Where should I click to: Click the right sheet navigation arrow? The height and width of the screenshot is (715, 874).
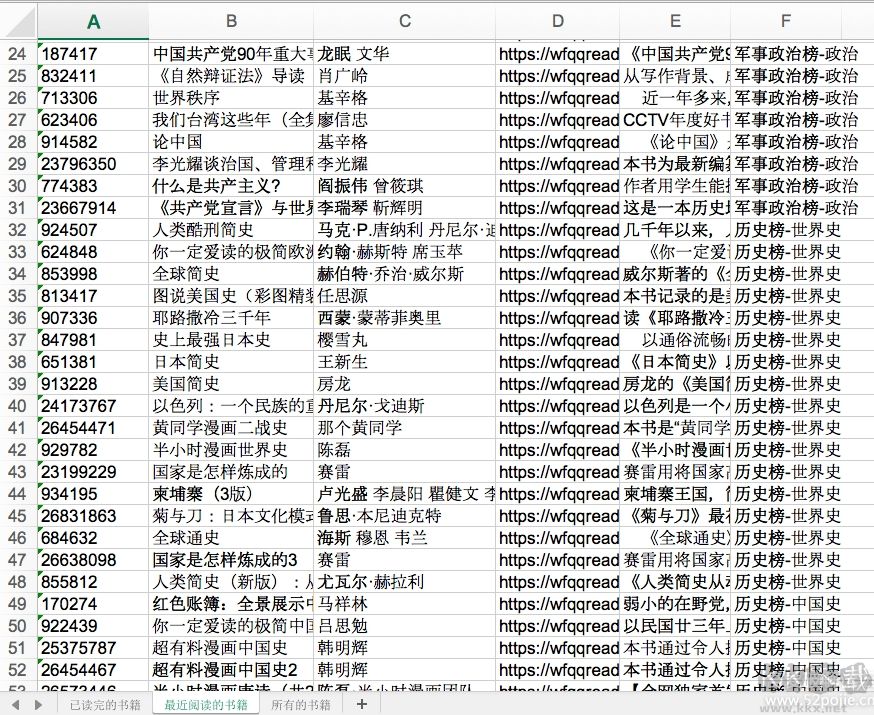[x=39, y=705]
